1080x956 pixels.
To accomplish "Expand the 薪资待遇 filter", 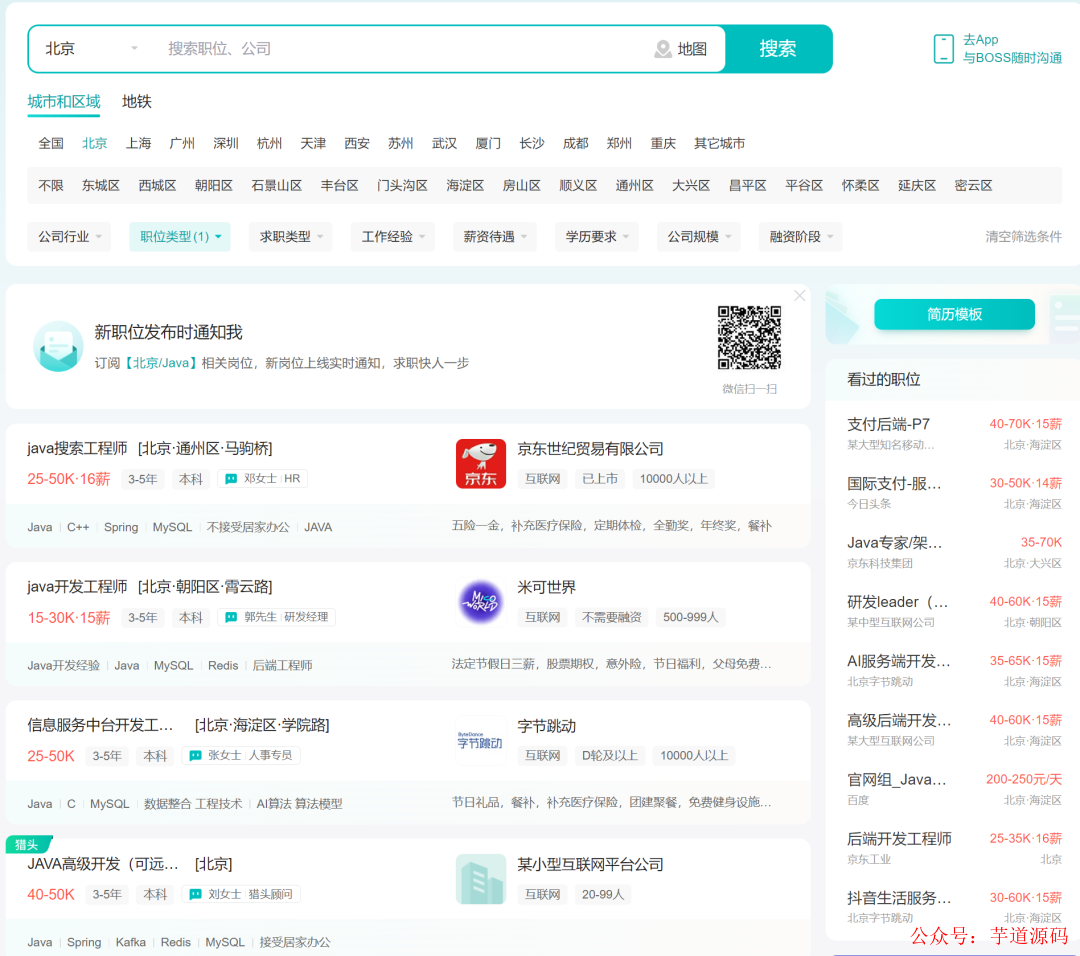I will [495, 236].
